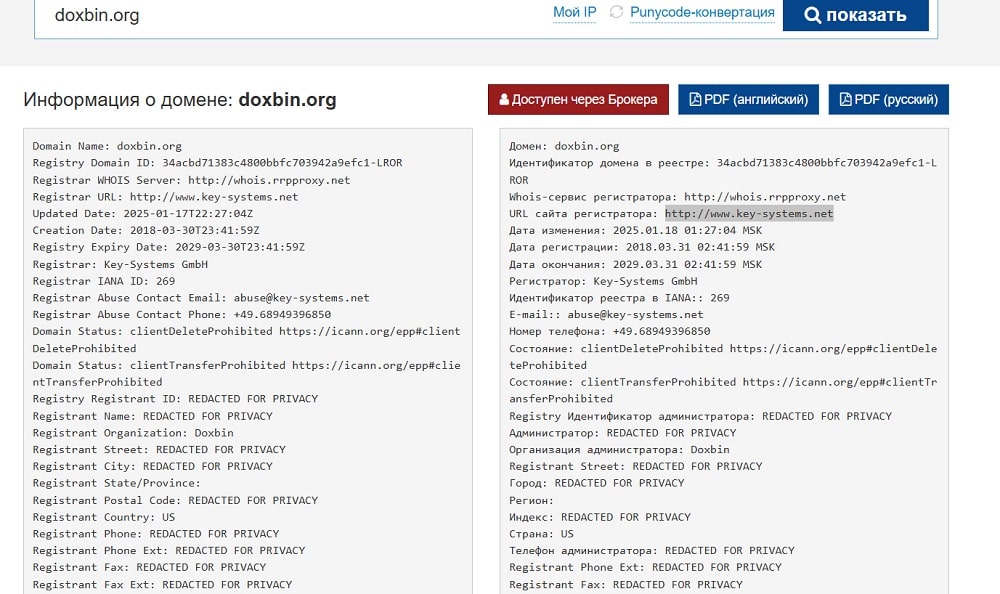This screenshot has height=594, width=1000.
Task: Click E-mail:: abuse@key-systems.net
Action: pos(607,315)
